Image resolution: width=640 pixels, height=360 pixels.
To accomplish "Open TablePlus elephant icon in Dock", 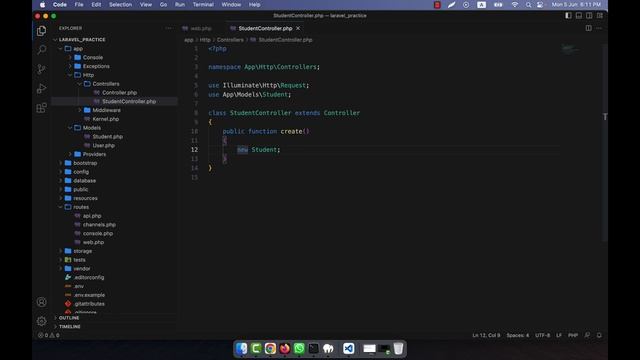I will pyautogui.click(x=328, y=349).
